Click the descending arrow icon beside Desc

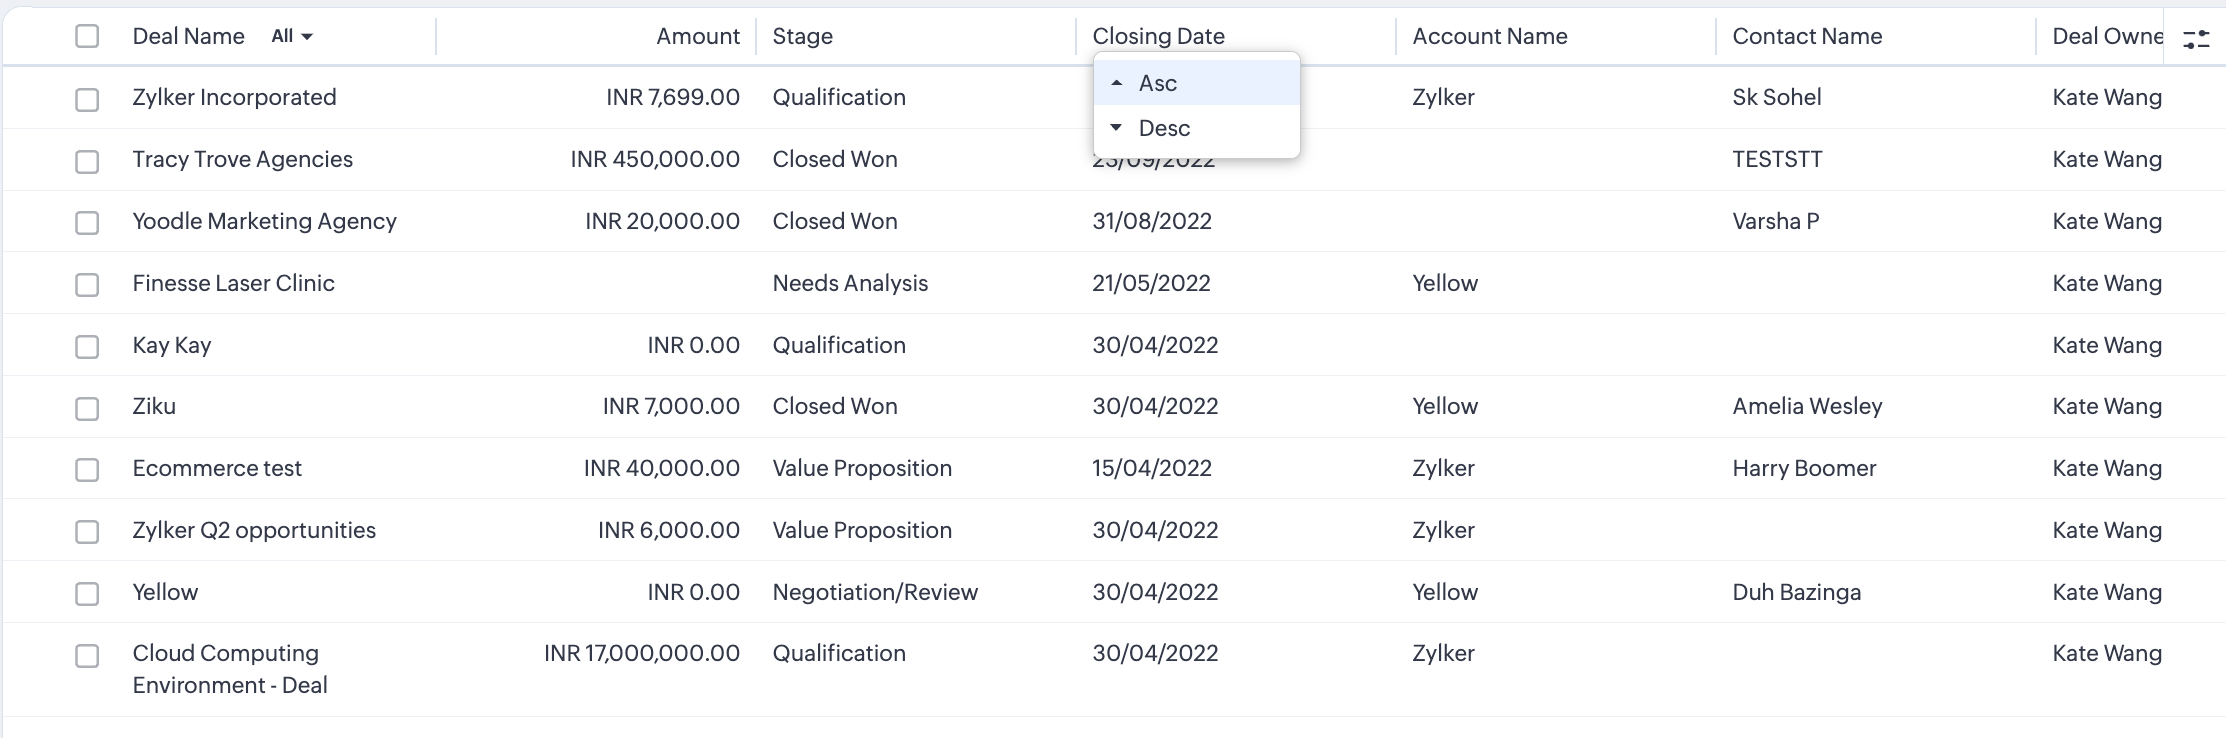click(1117, 128)
